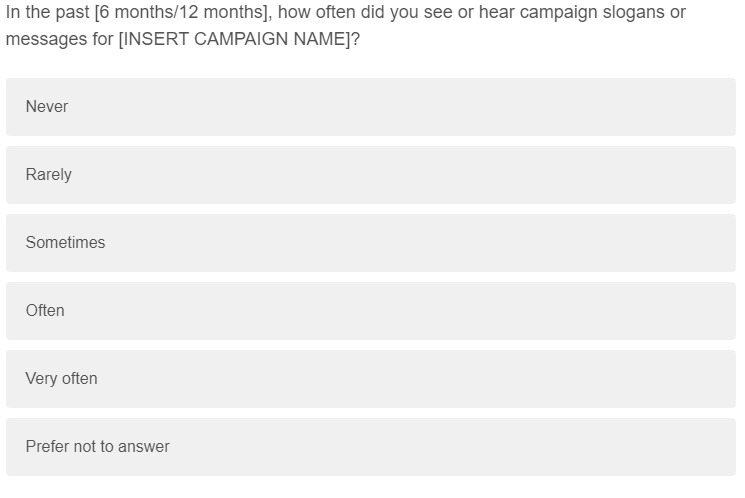745x498 pixels.
Task: Click the "Sometimes" label text
Action: [x=65, y=243]
